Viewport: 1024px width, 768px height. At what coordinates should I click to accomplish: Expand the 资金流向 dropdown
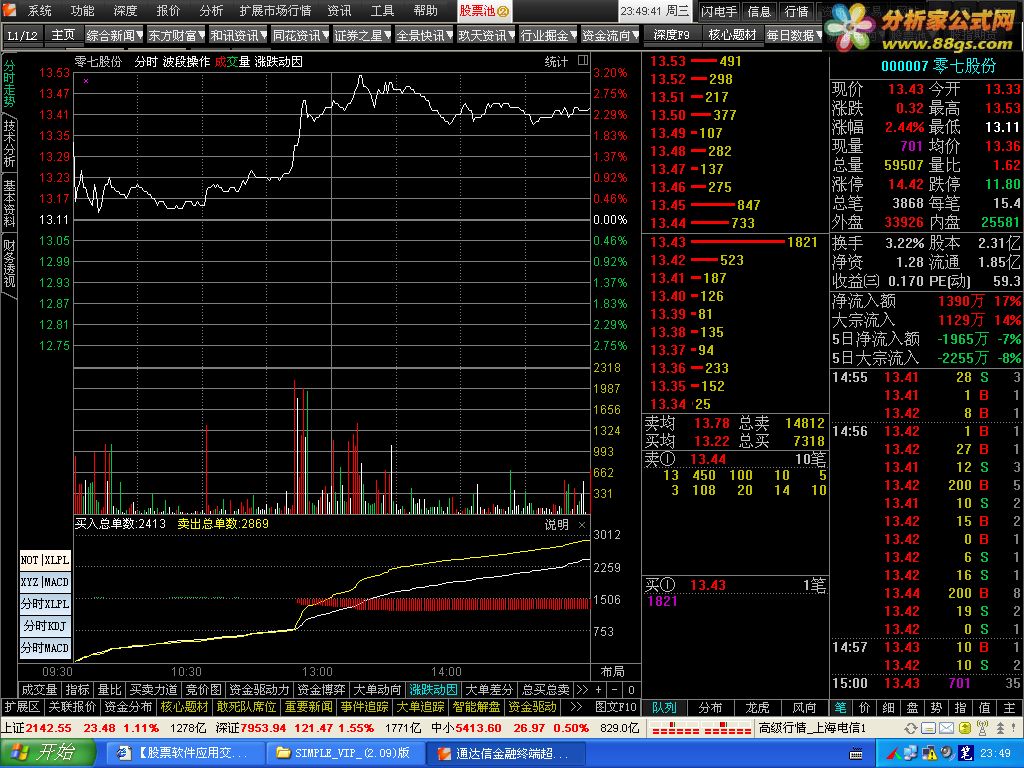point(611,35)
